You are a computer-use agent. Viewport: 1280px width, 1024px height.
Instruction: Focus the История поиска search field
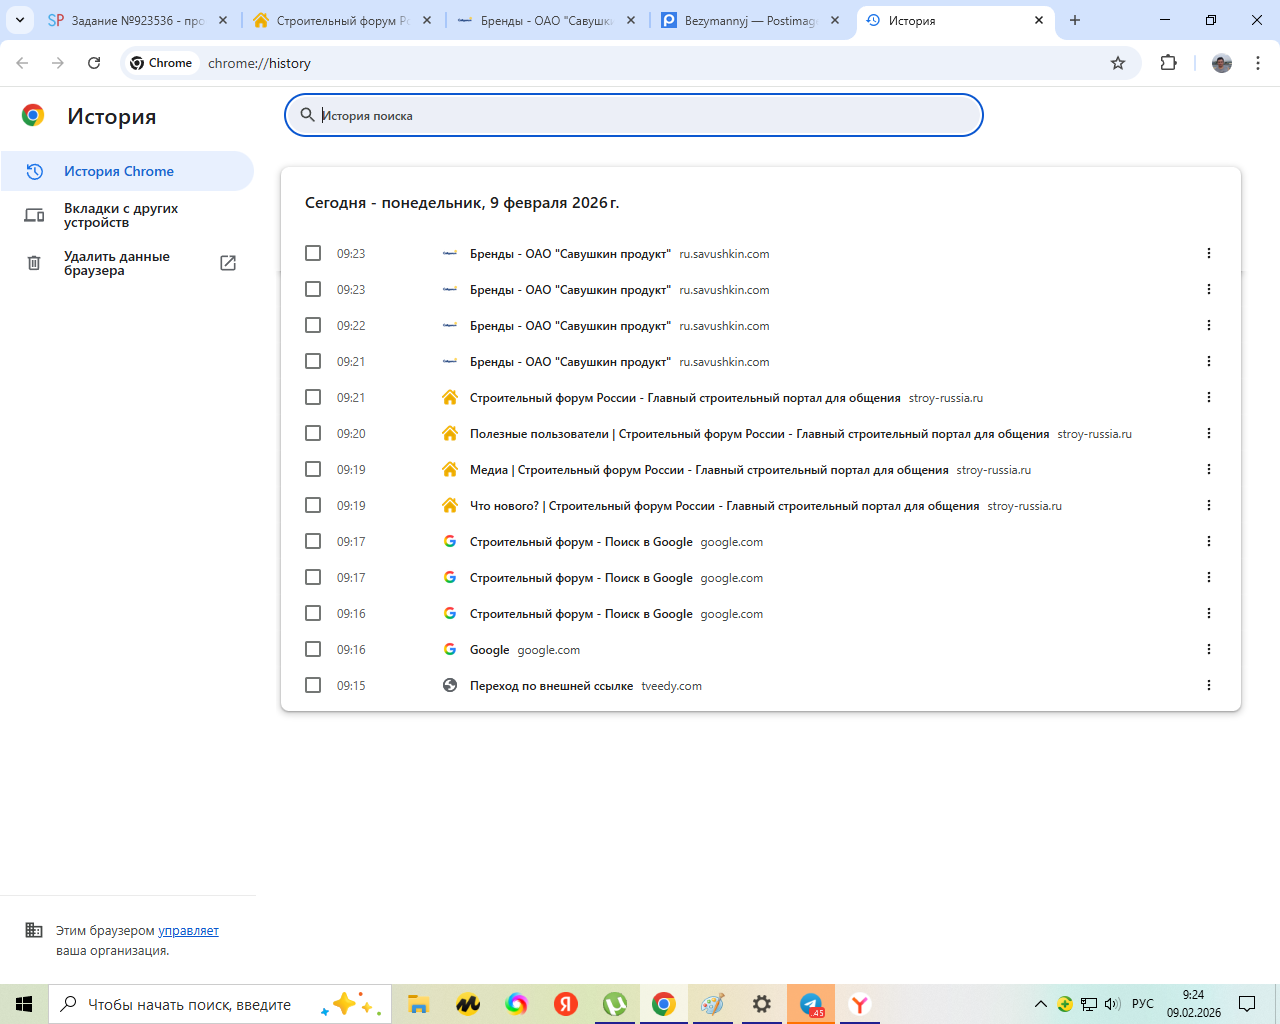coord(634,115)
